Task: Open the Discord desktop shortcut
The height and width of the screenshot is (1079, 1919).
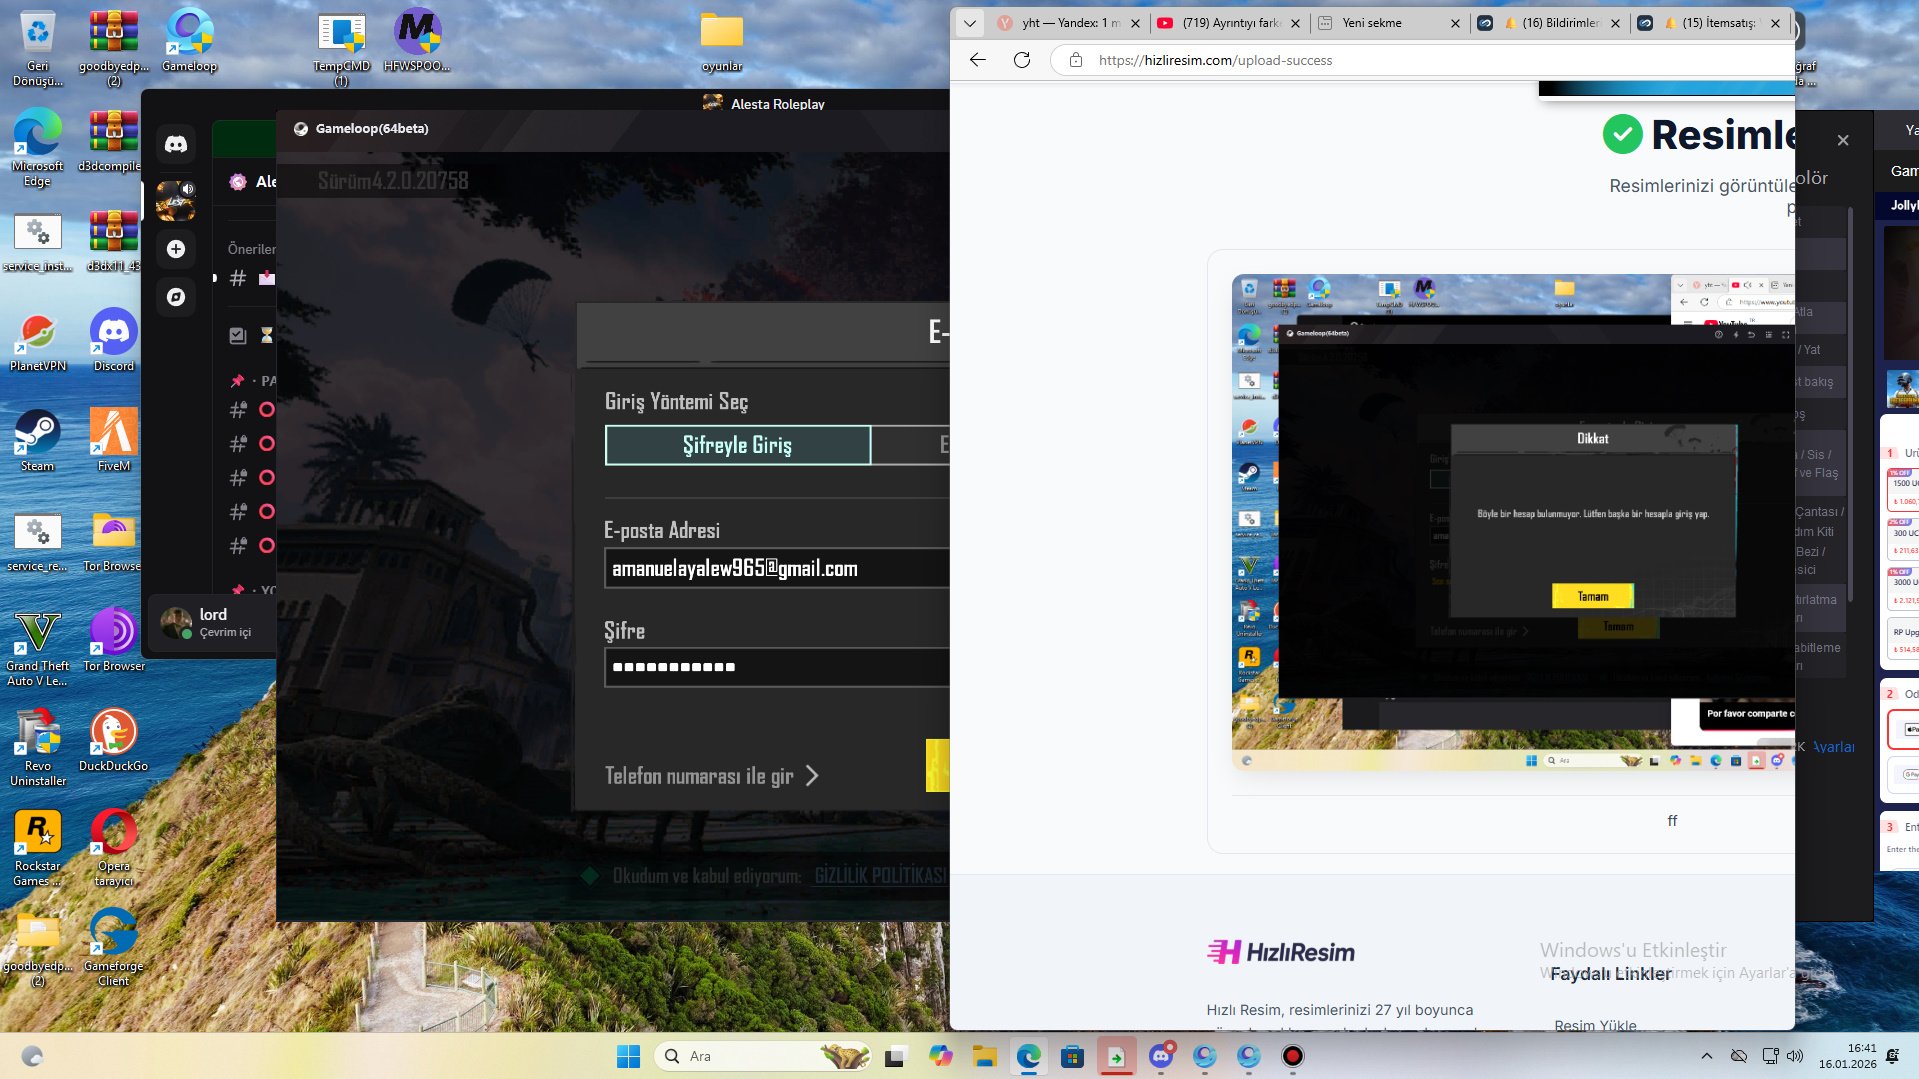Action: (x=114, y=340)
